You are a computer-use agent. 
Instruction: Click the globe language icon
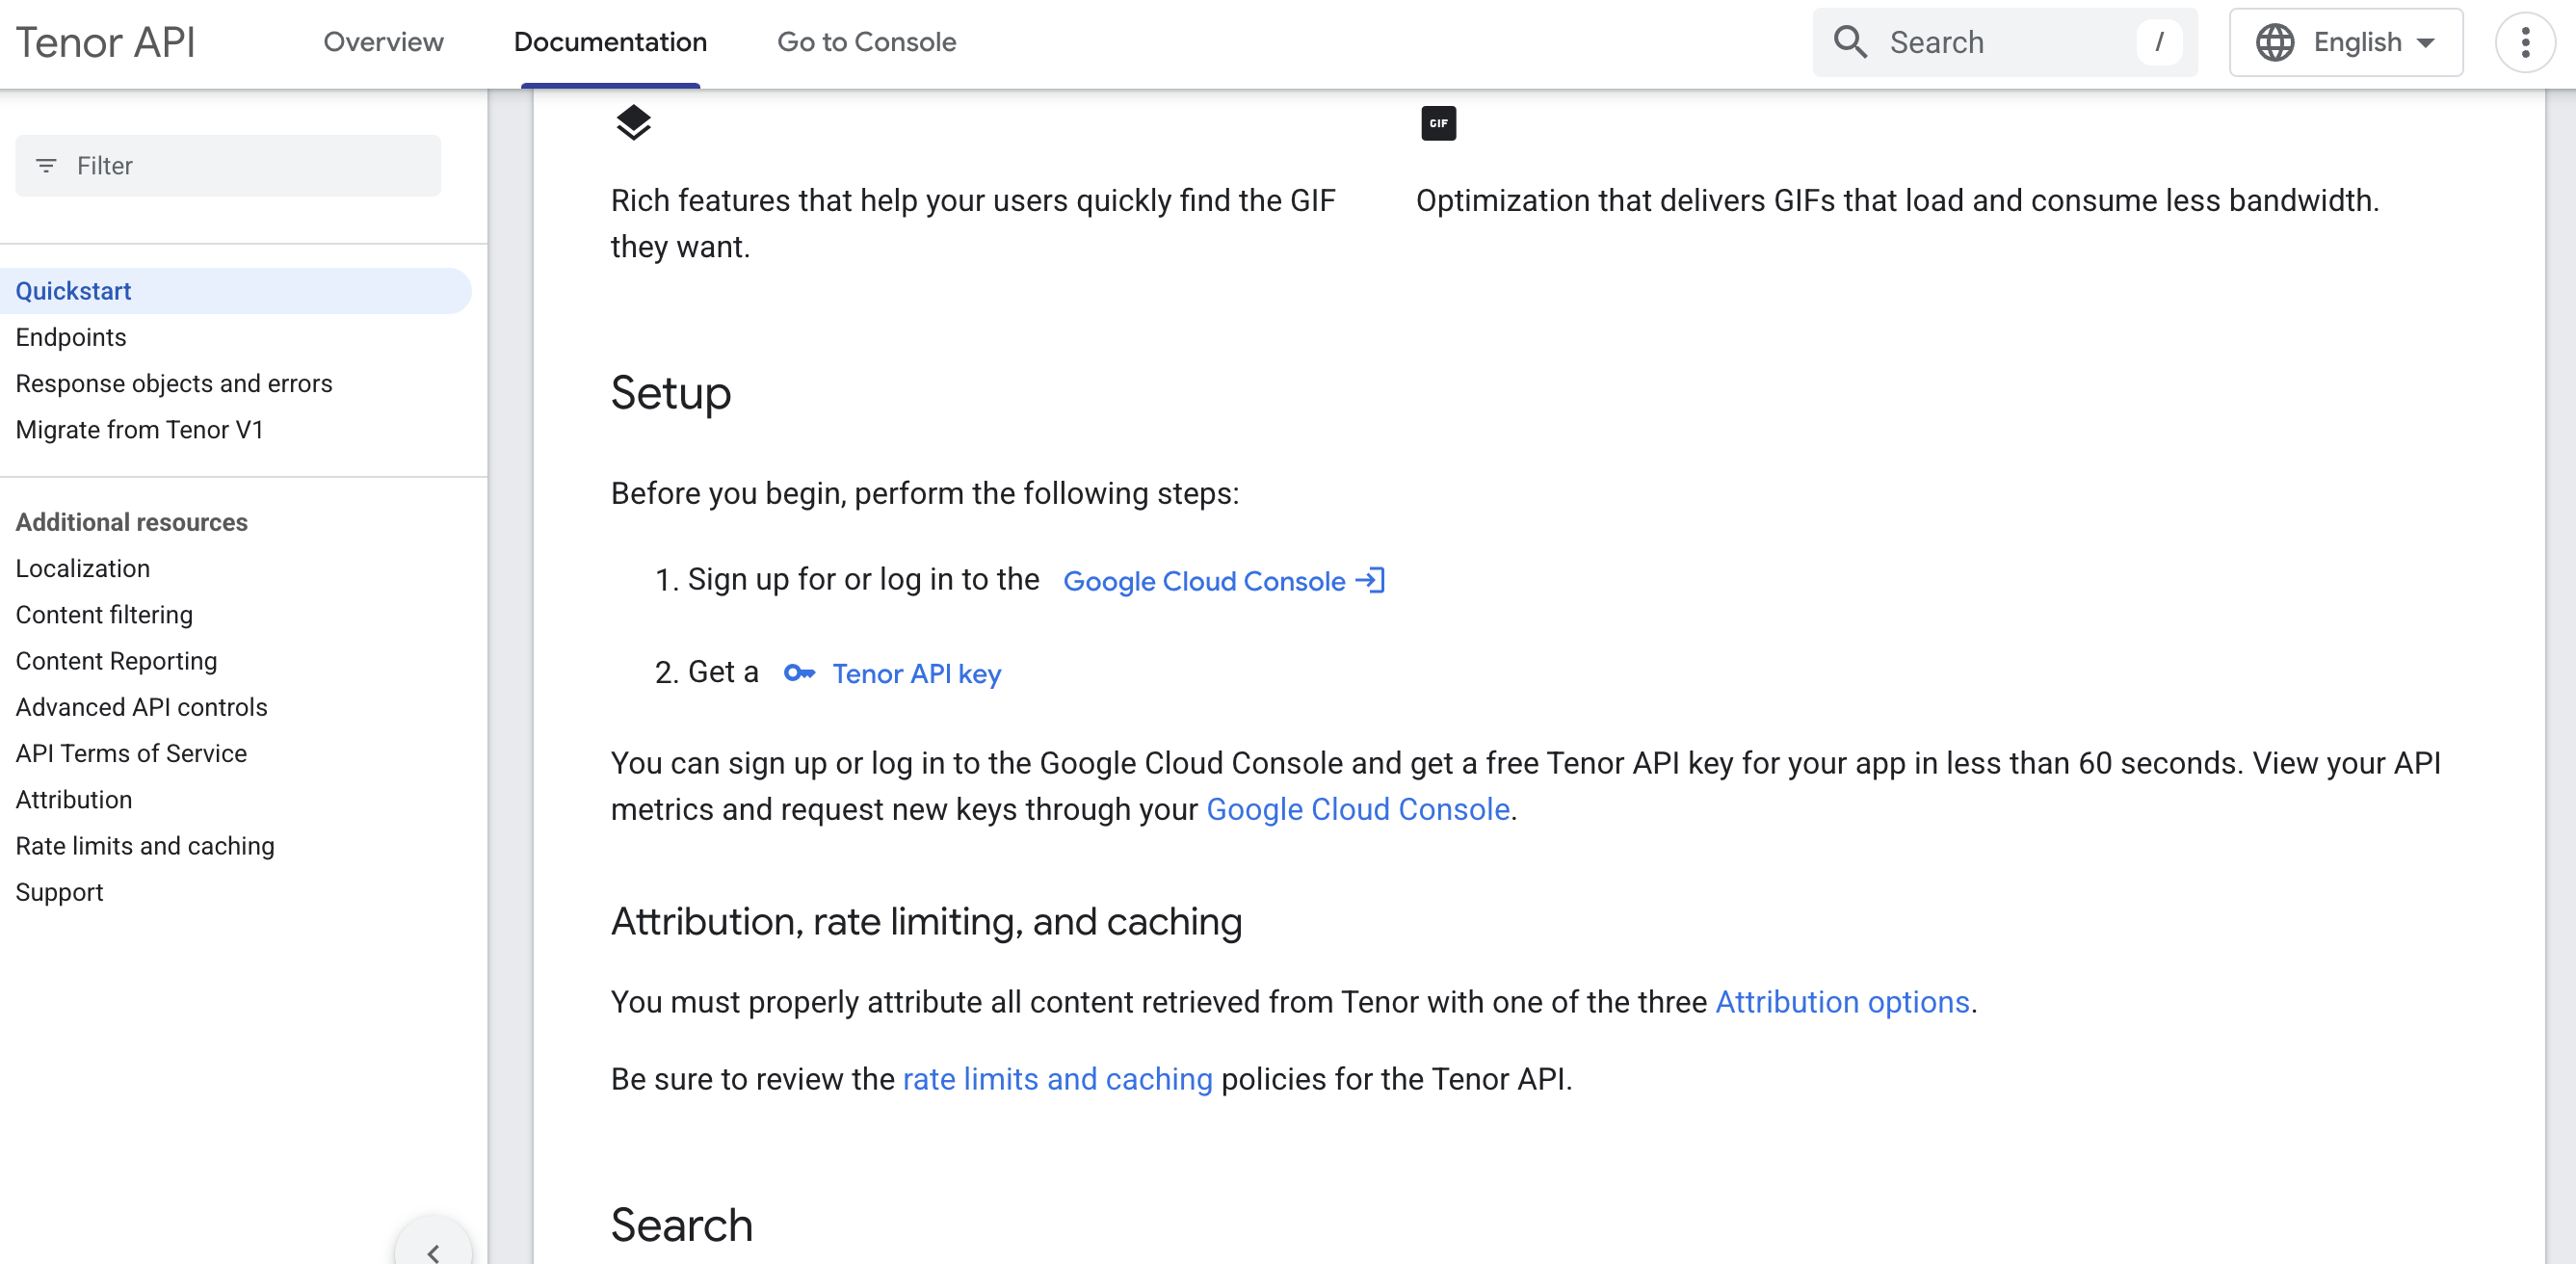2274,42
